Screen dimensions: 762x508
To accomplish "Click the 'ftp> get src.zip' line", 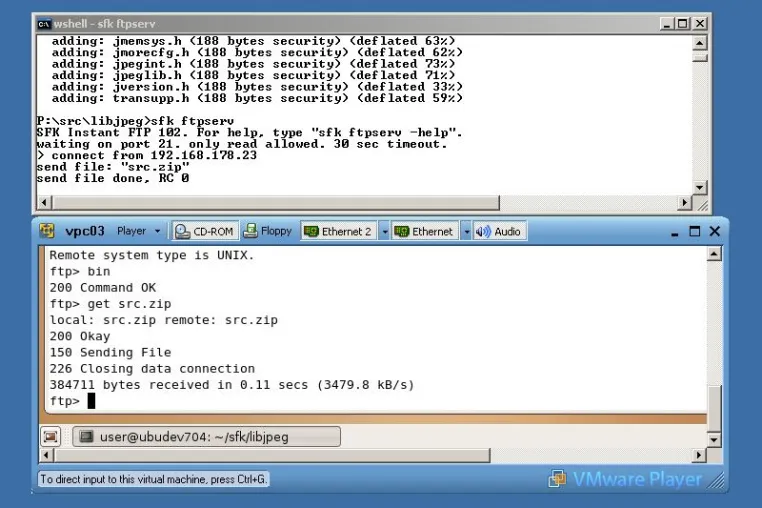I will 110,304.
